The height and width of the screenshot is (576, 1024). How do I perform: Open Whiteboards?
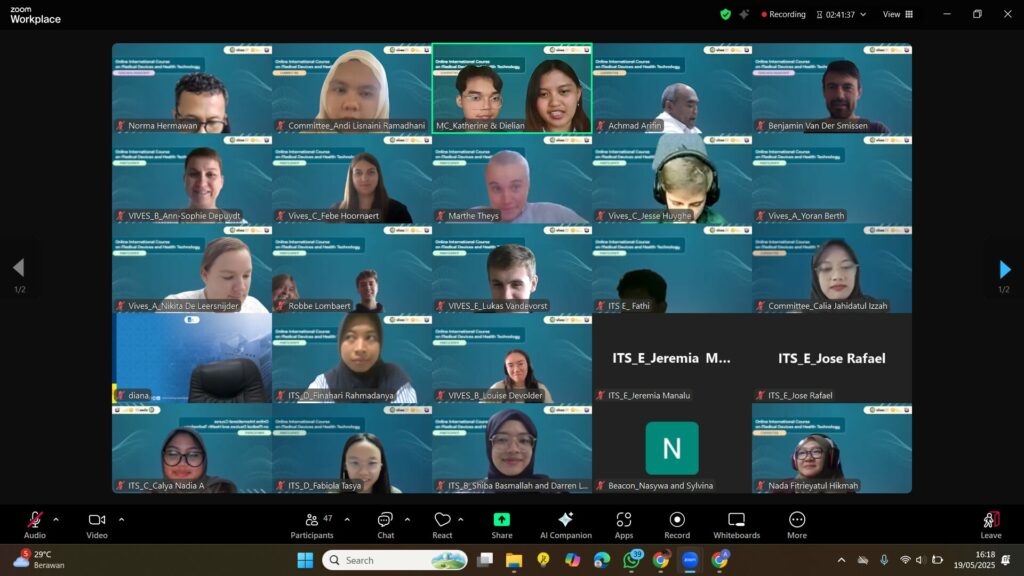(736, 524)
